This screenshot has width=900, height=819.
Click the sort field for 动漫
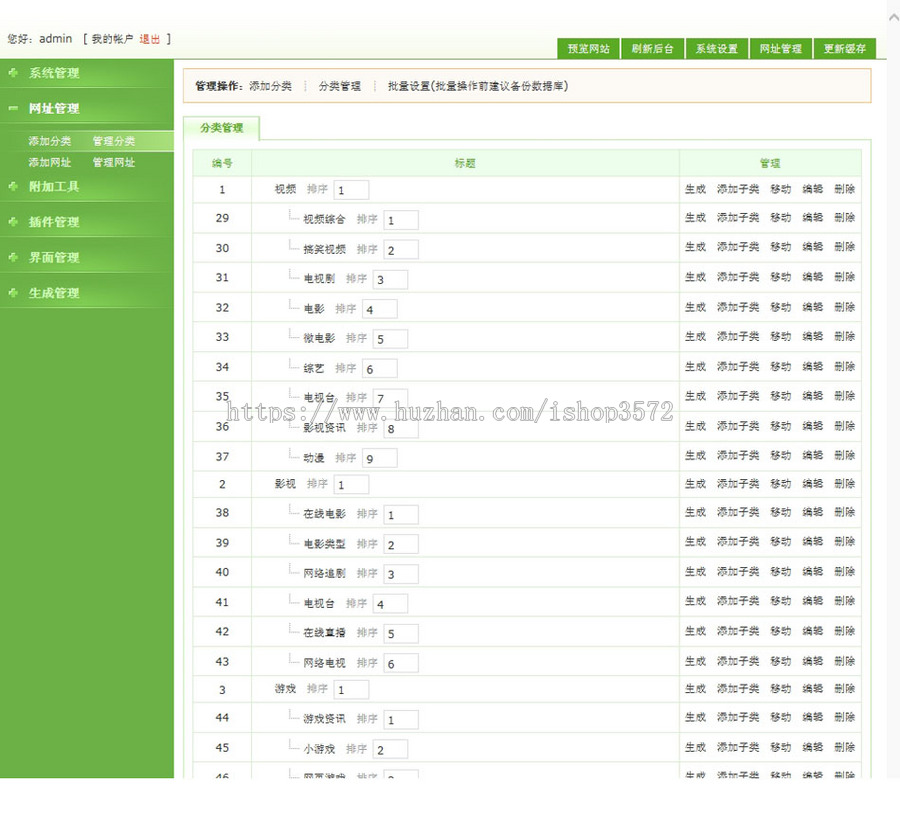(379, 458)
